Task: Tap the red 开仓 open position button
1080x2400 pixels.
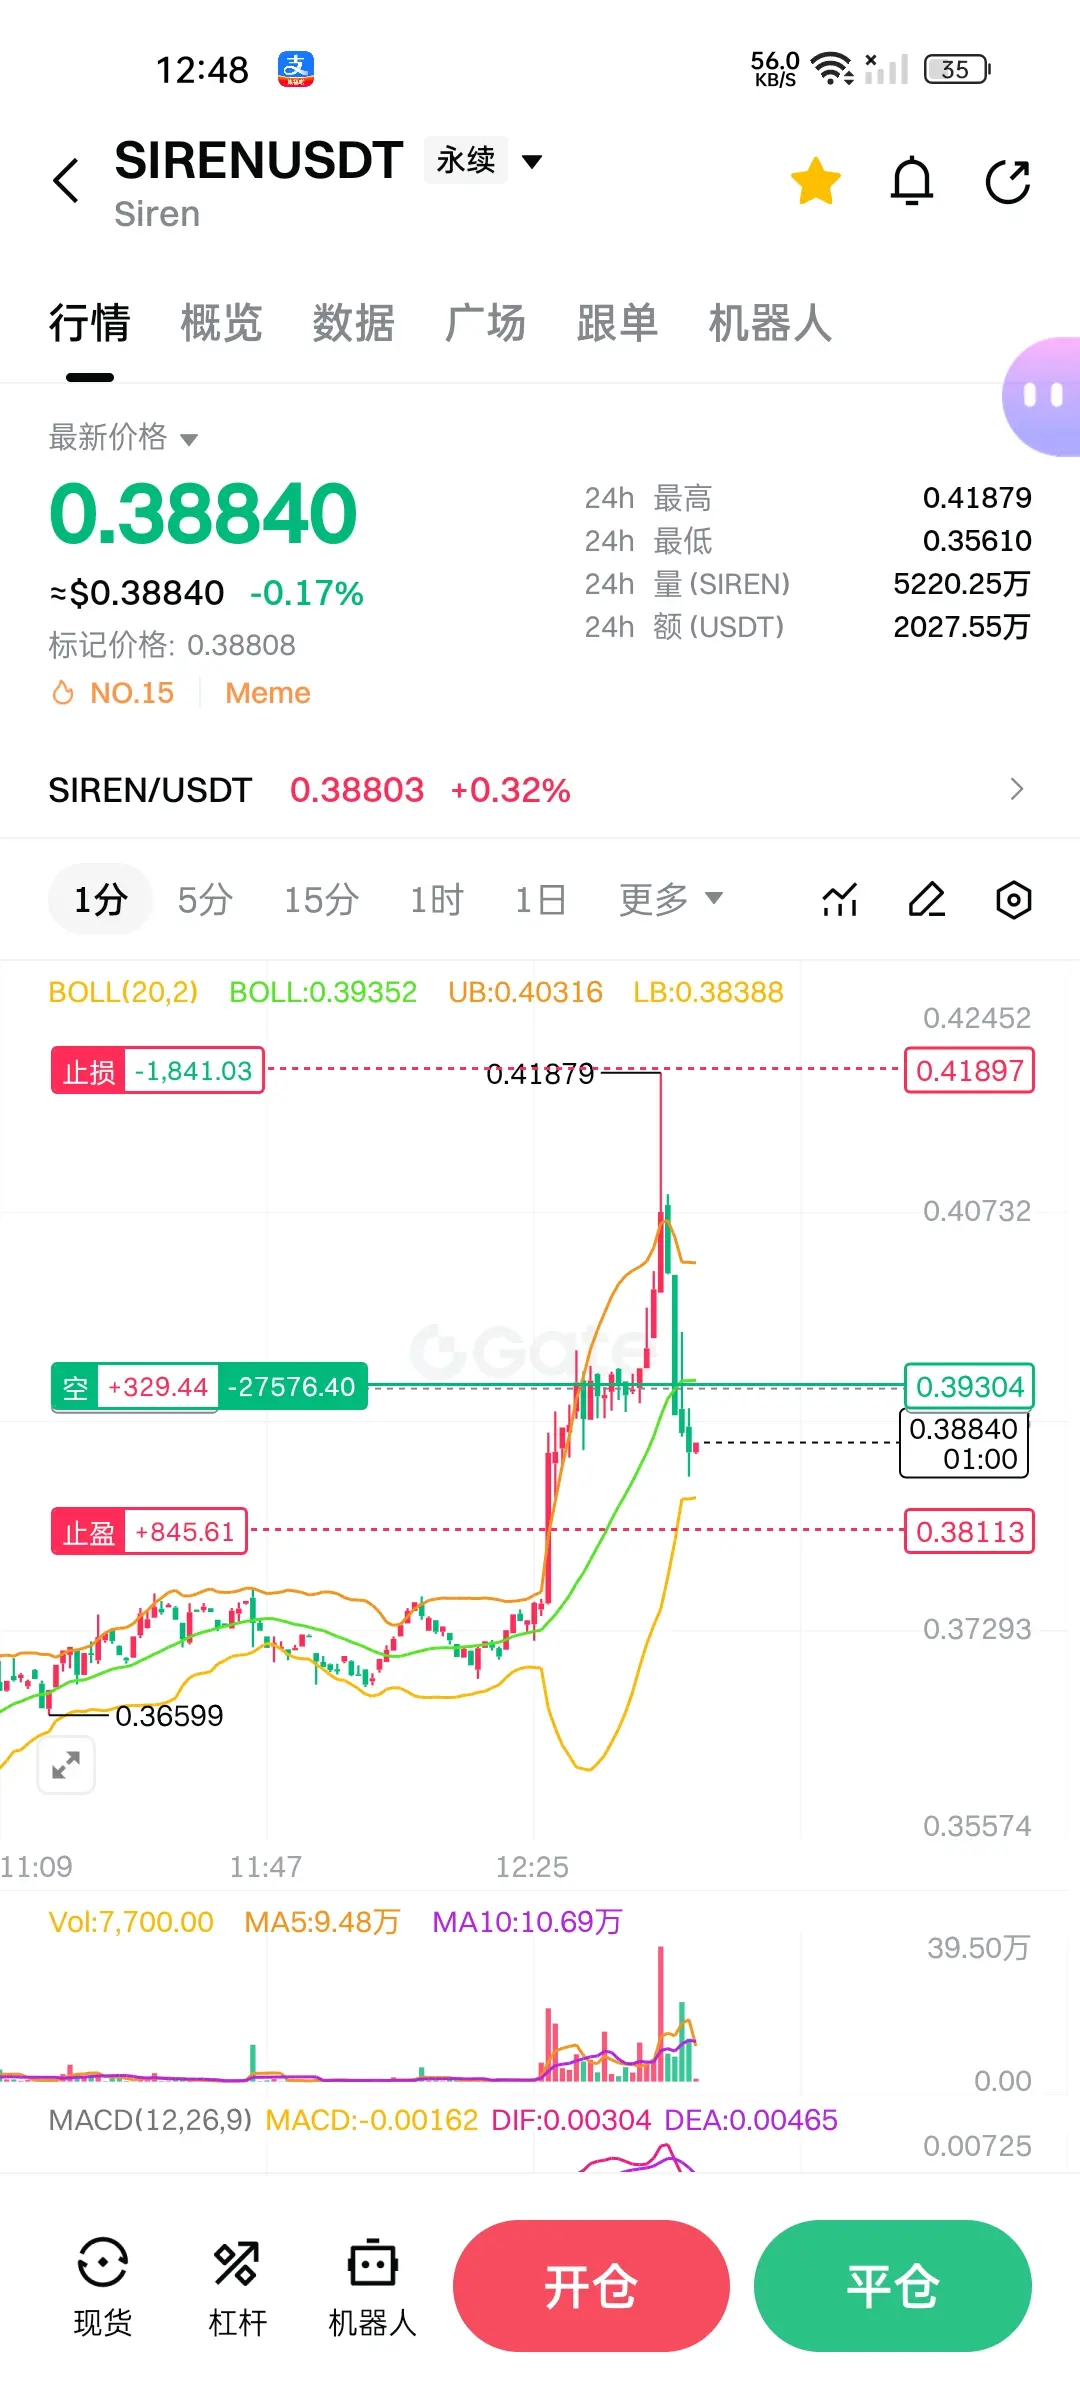Action: pos(591,2286)
